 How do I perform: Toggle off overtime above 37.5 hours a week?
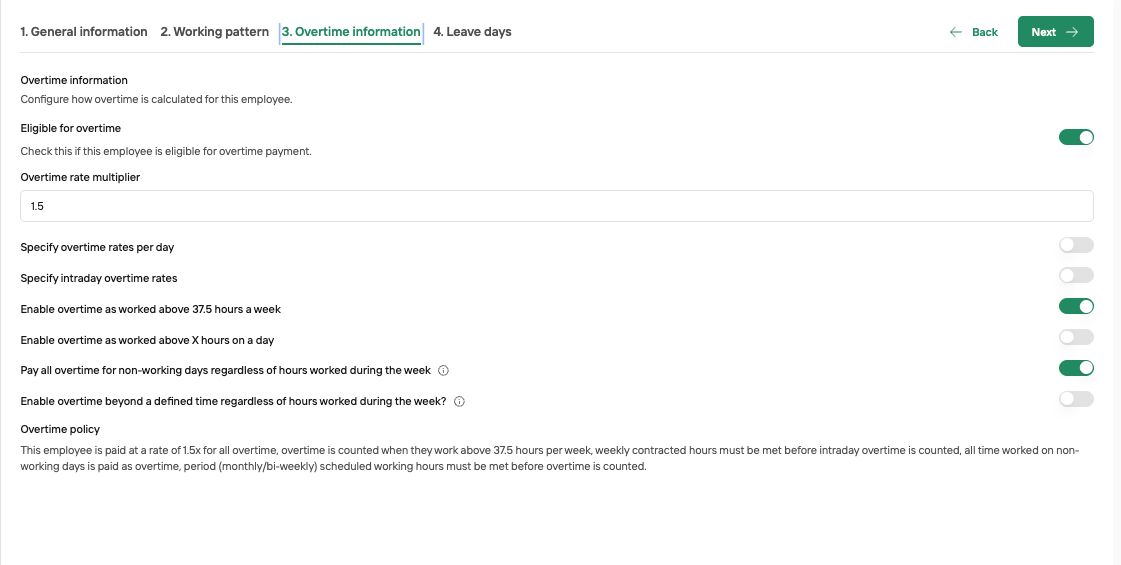coord(1076,306)
